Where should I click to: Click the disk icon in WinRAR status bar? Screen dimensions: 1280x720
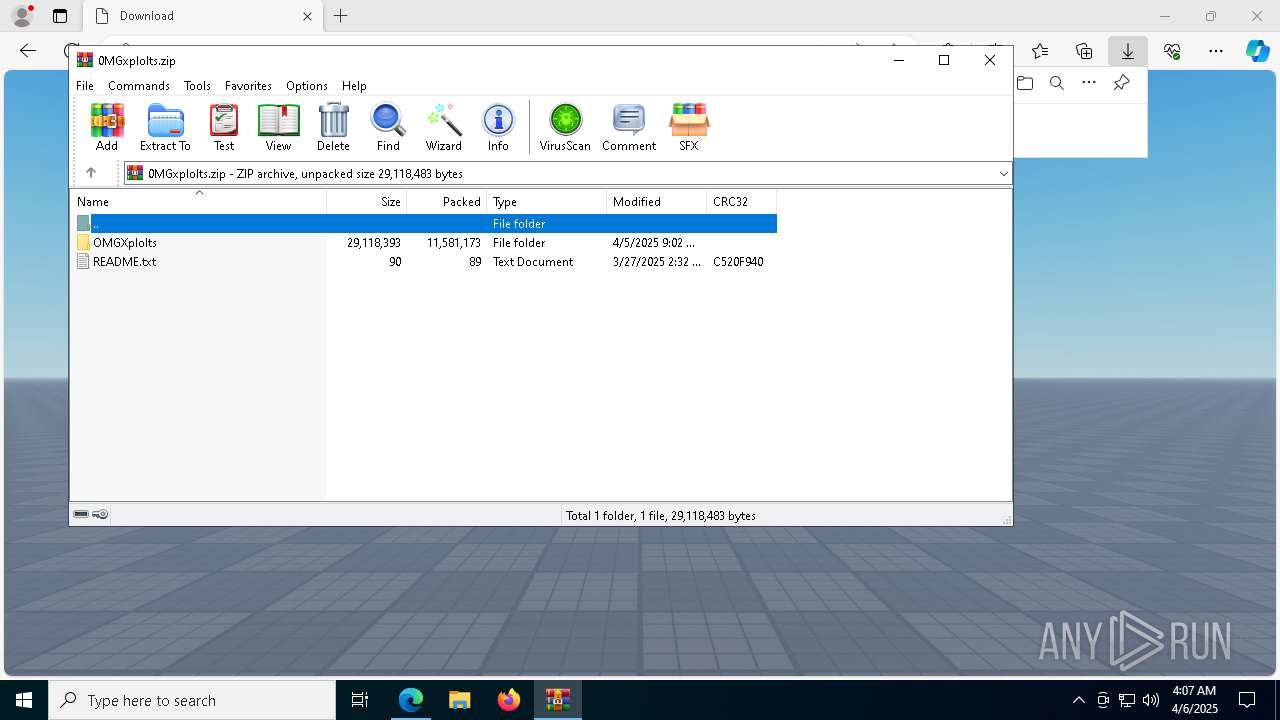pos(81,514)
